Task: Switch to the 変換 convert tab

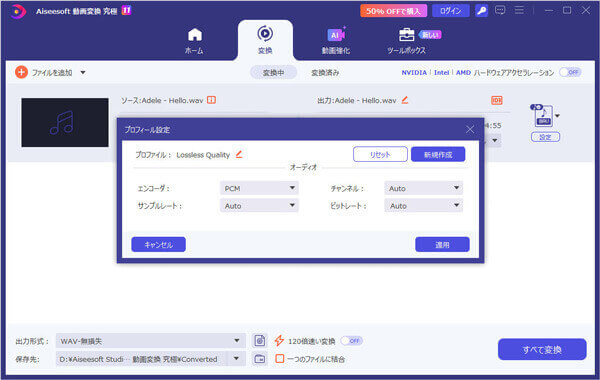Action: tap(265, 40)
